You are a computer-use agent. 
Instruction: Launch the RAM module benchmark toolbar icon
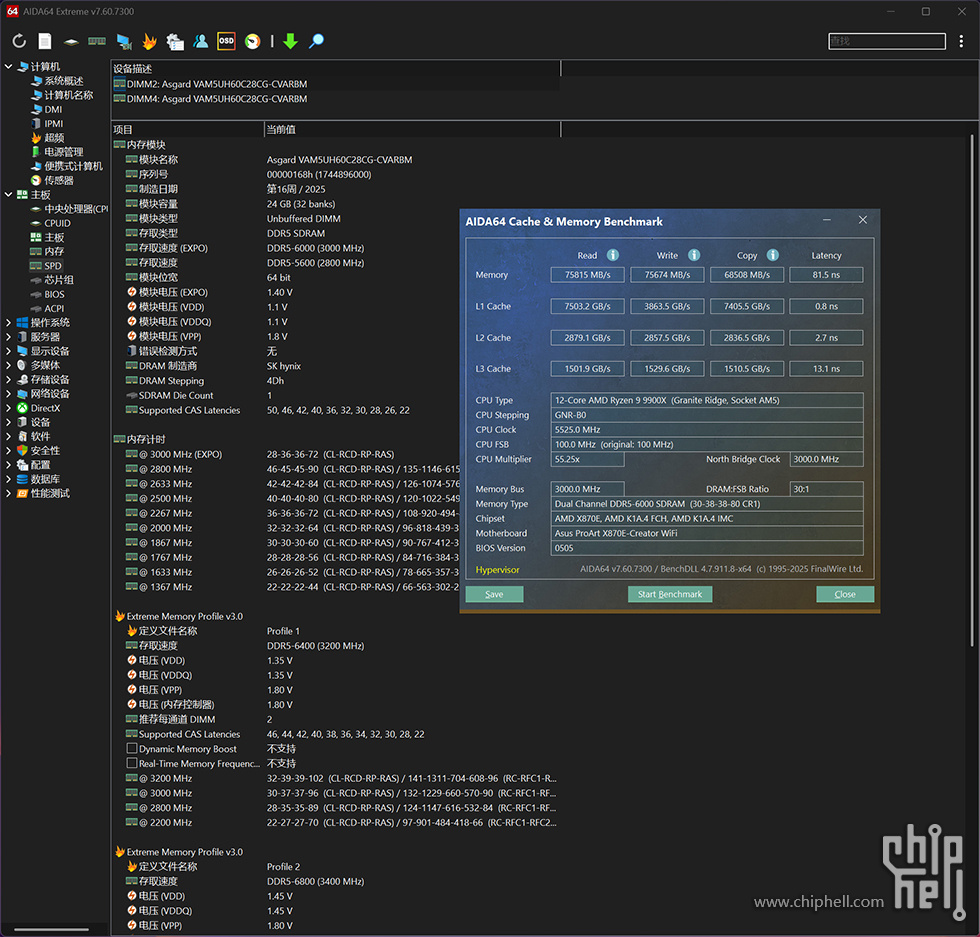(97, 41)
